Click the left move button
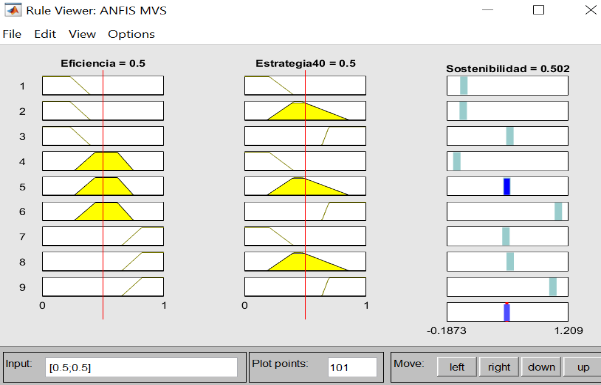The height and width of the screenshot is (385, 601). (x=457, y=367)
